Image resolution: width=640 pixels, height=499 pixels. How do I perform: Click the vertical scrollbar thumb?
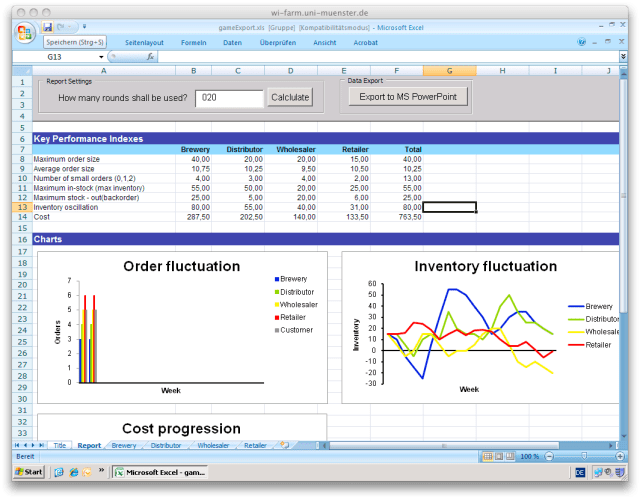click(623, 196)
